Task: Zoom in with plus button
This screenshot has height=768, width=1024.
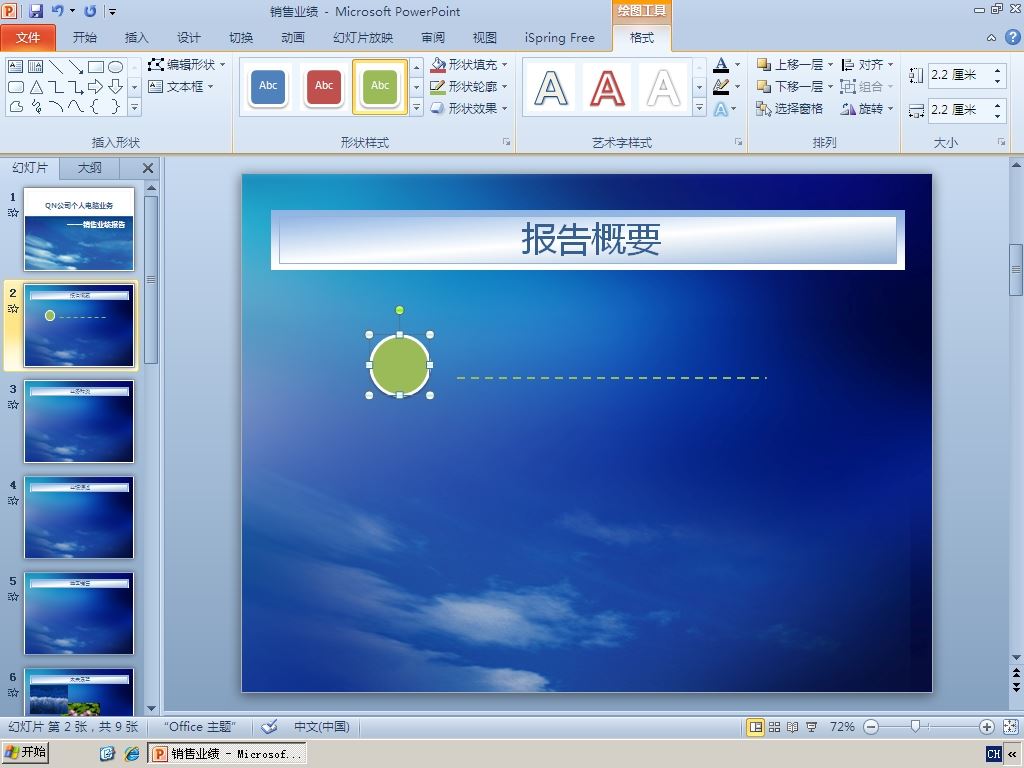Action: (x=987, y=727)
